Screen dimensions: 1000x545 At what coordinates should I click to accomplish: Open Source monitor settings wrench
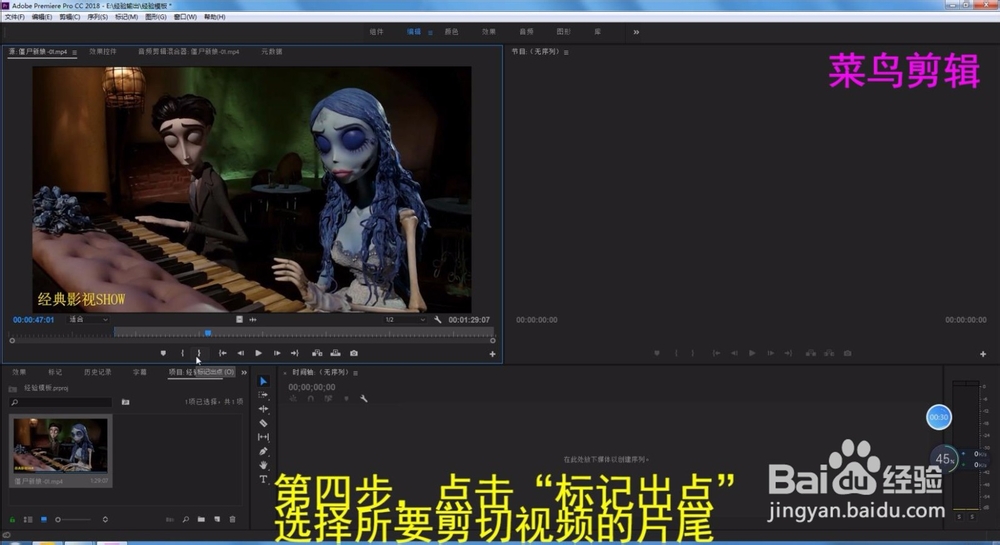(438, 319)
